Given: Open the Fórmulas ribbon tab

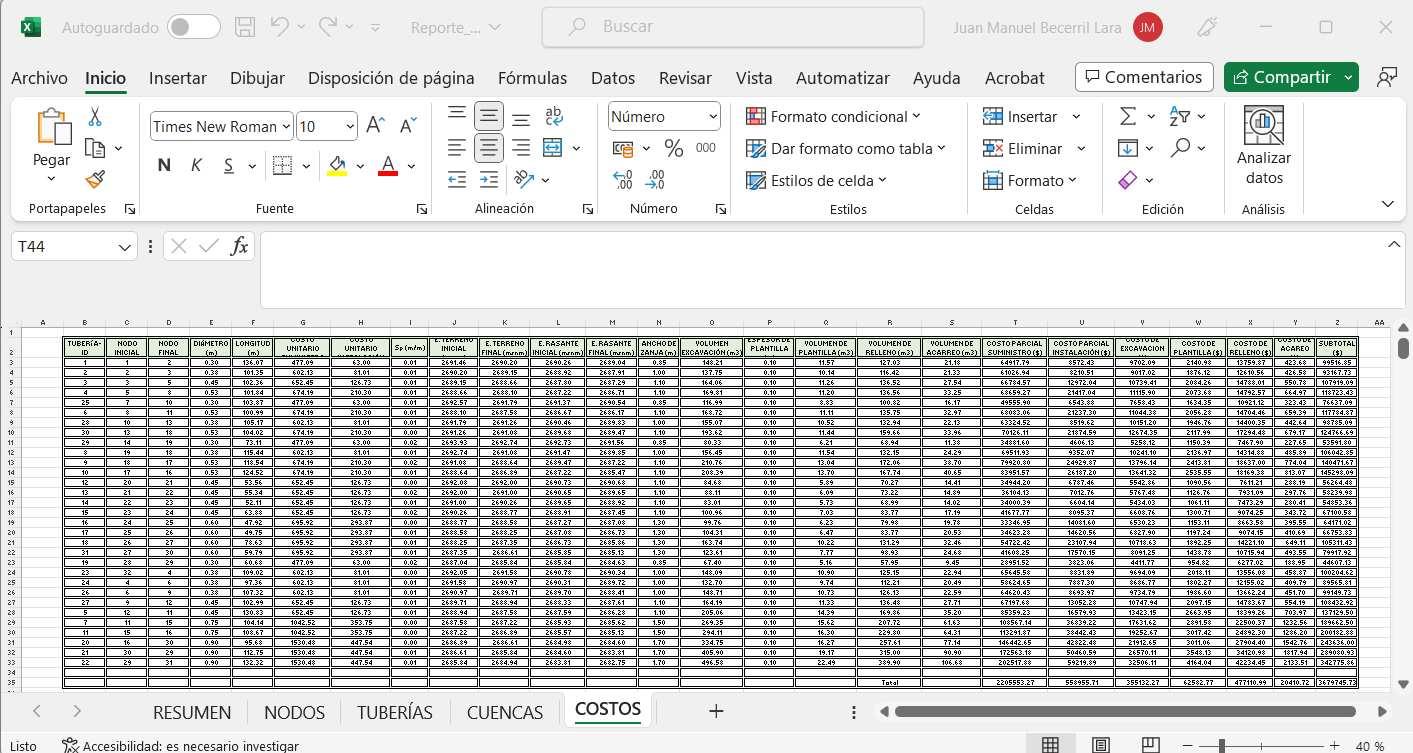Looking at the screenshot, I should pos(532,78).
